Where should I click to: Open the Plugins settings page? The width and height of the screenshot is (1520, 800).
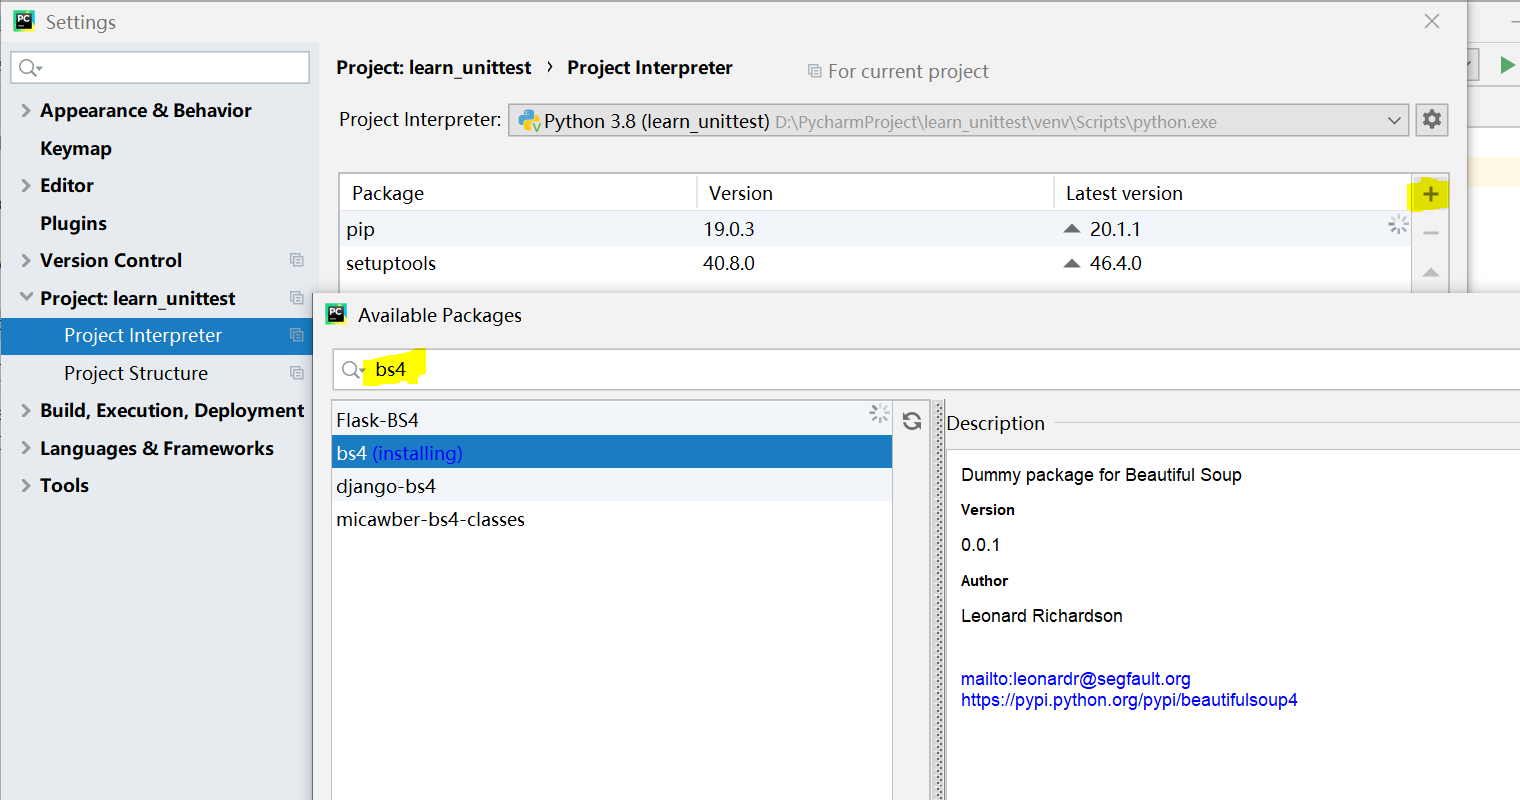tap(73, 223)
